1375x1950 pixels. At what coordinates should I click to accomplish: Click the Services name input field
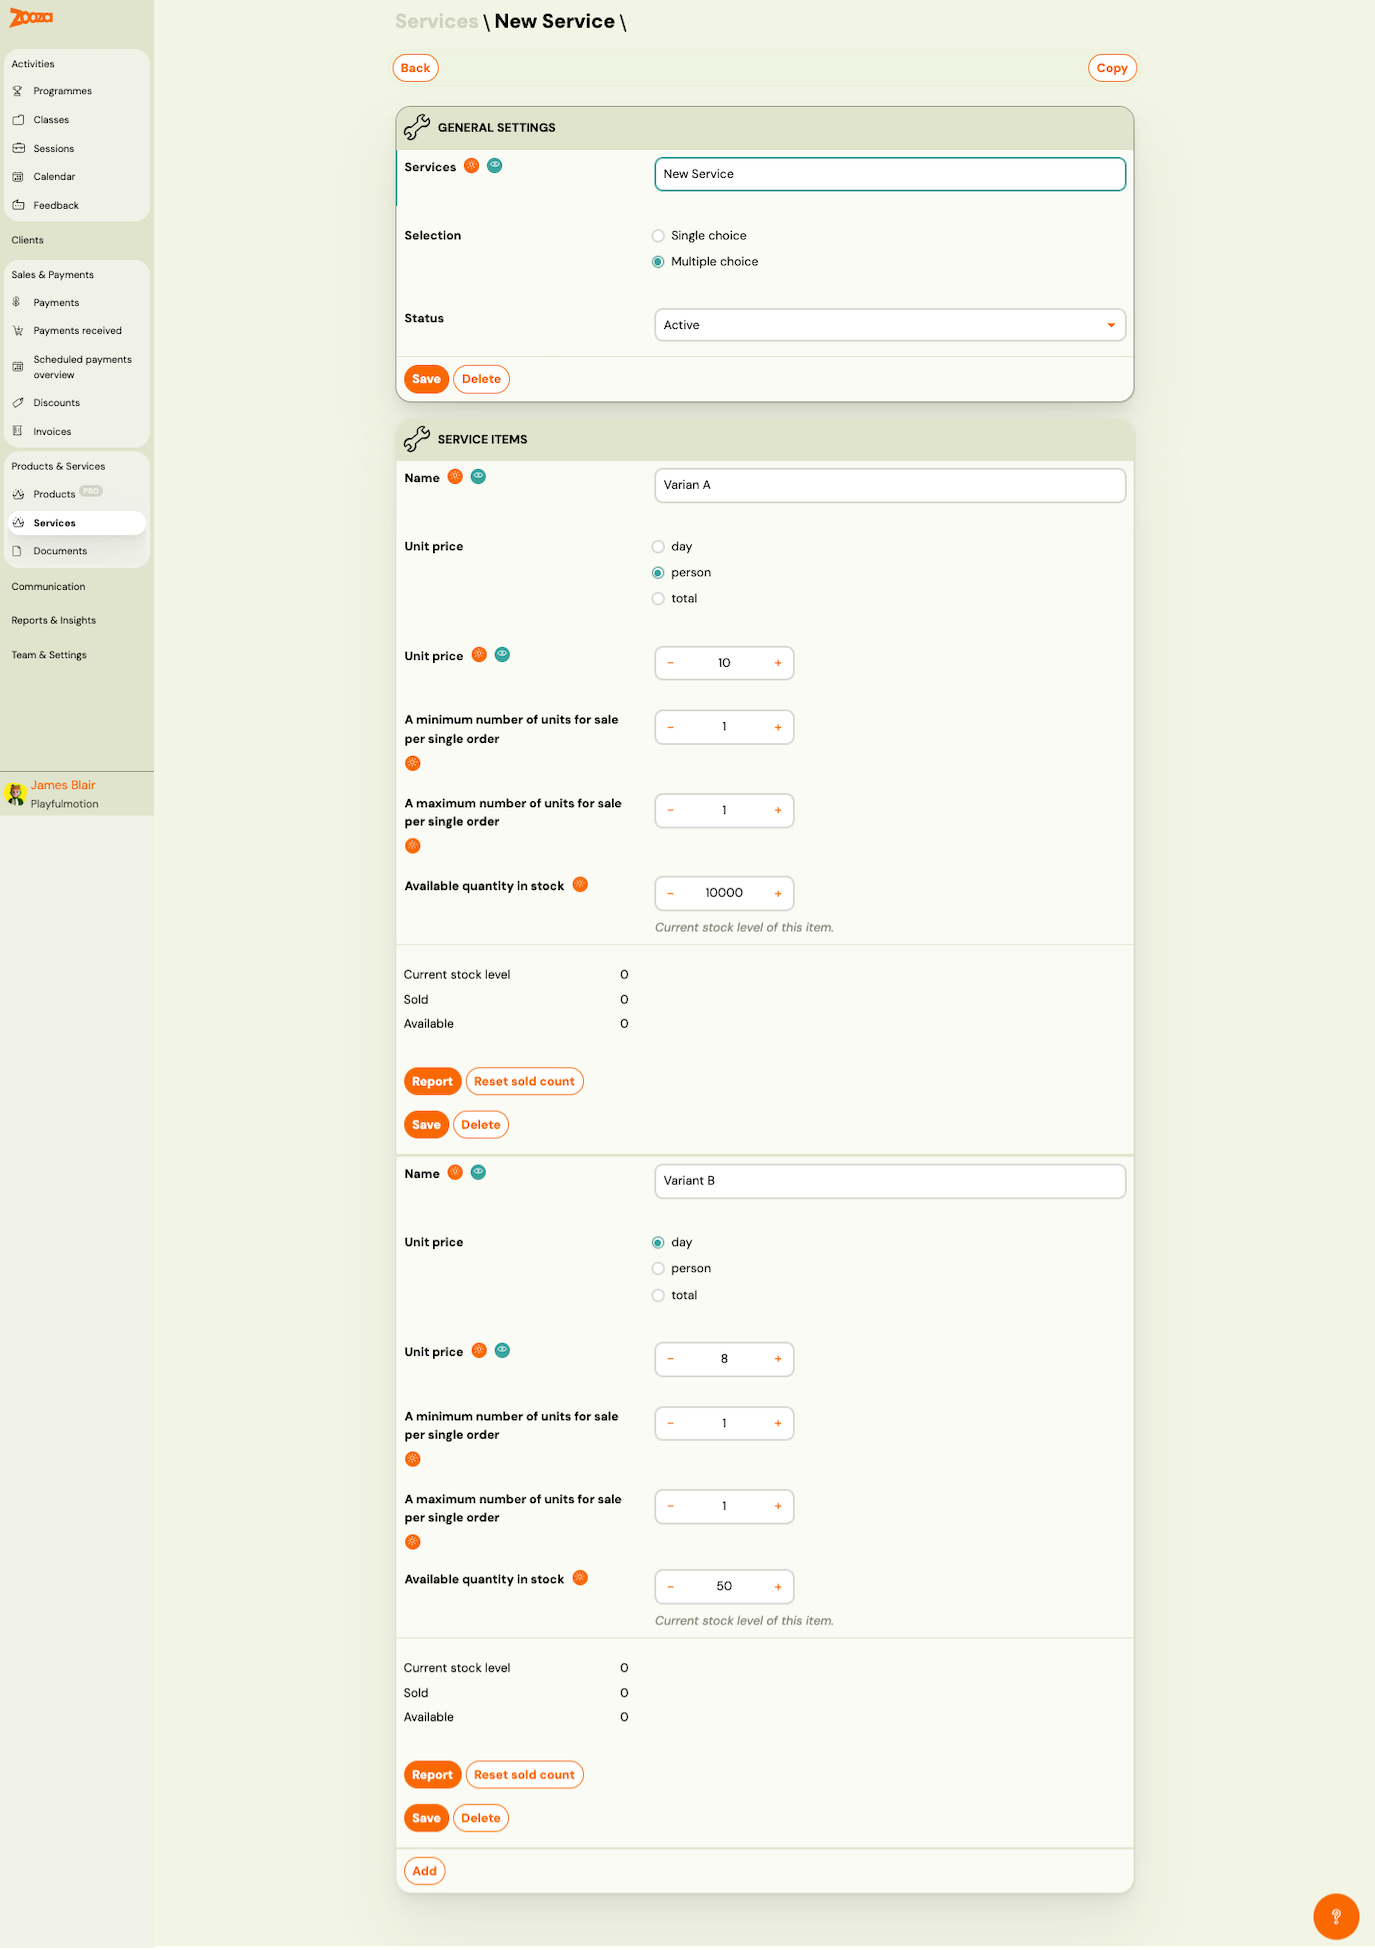[889, 174]
